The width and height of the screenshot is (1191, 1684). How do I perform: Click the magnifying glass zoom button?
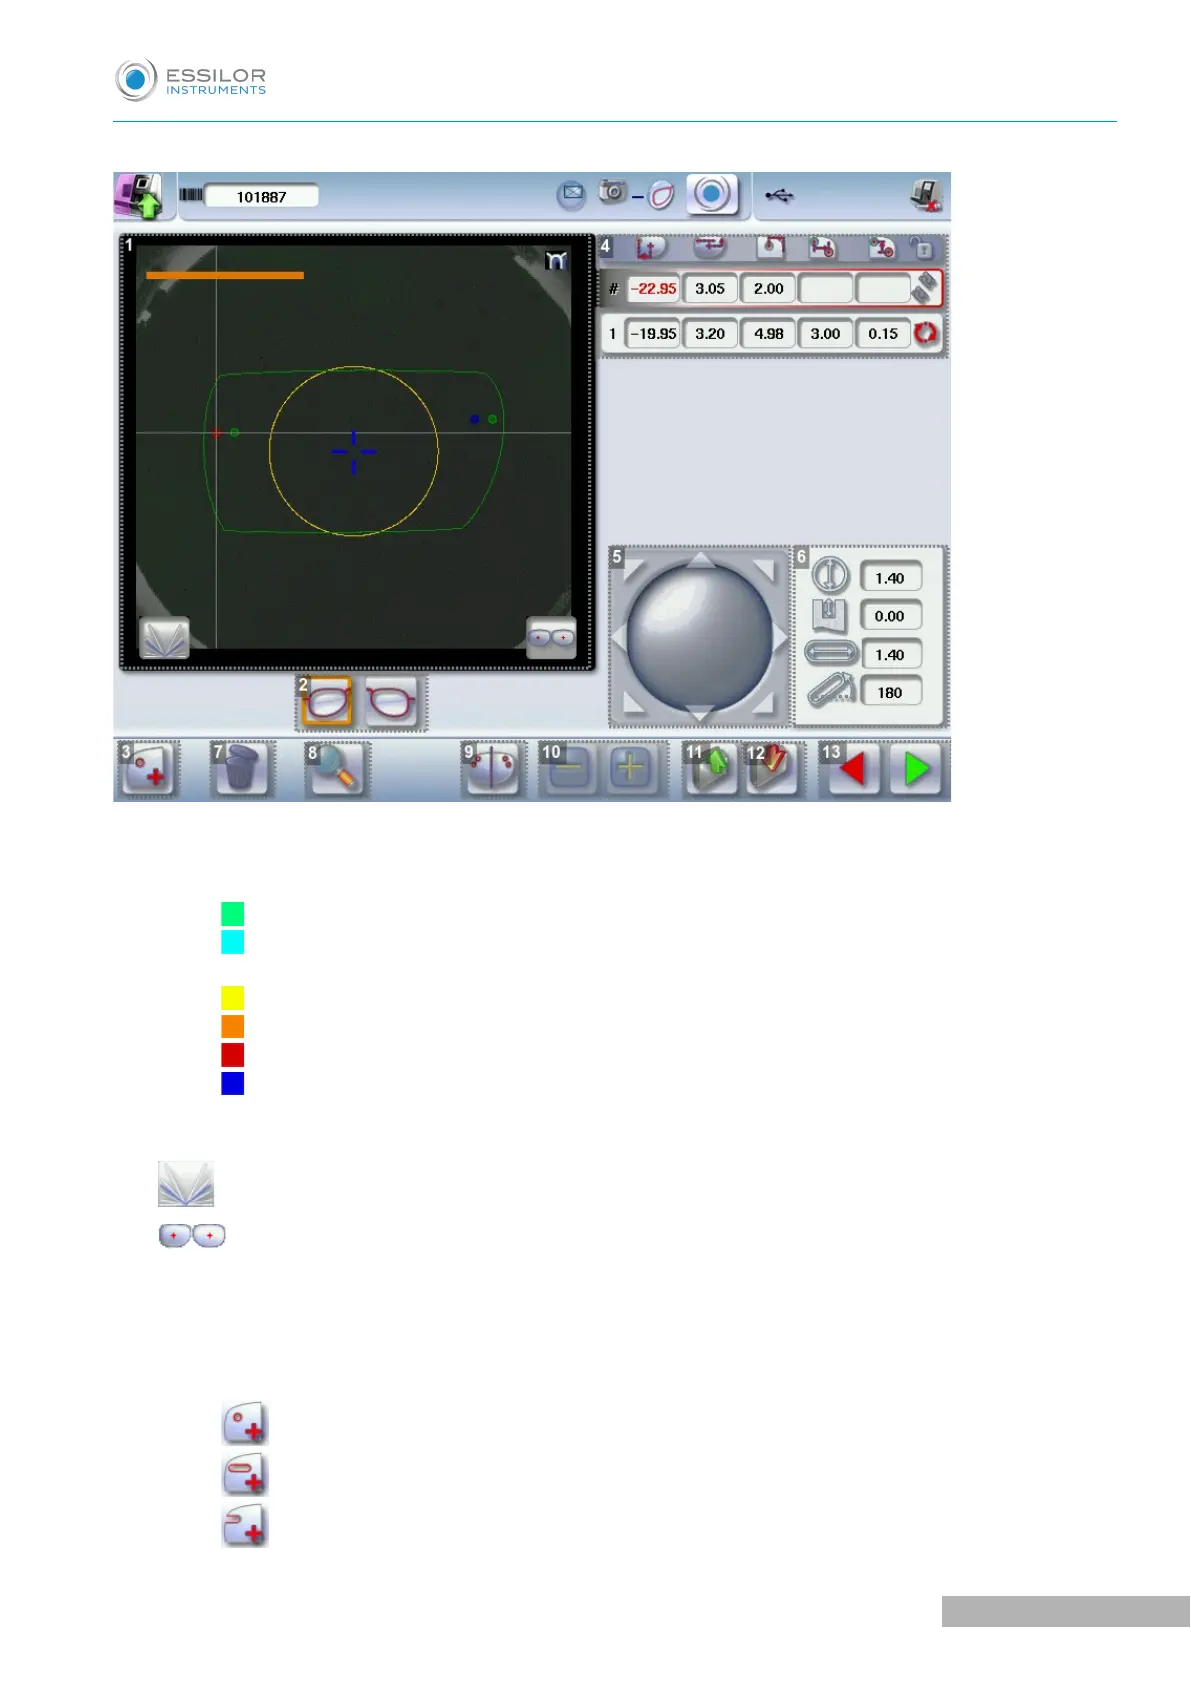pos(335,769)
